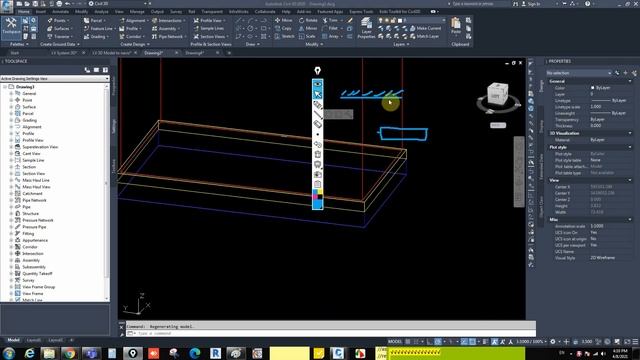640x360 pixels.
Task: Click the Parcel tool in Create Design
Action: pyautogui.click(x=95, y=20)
